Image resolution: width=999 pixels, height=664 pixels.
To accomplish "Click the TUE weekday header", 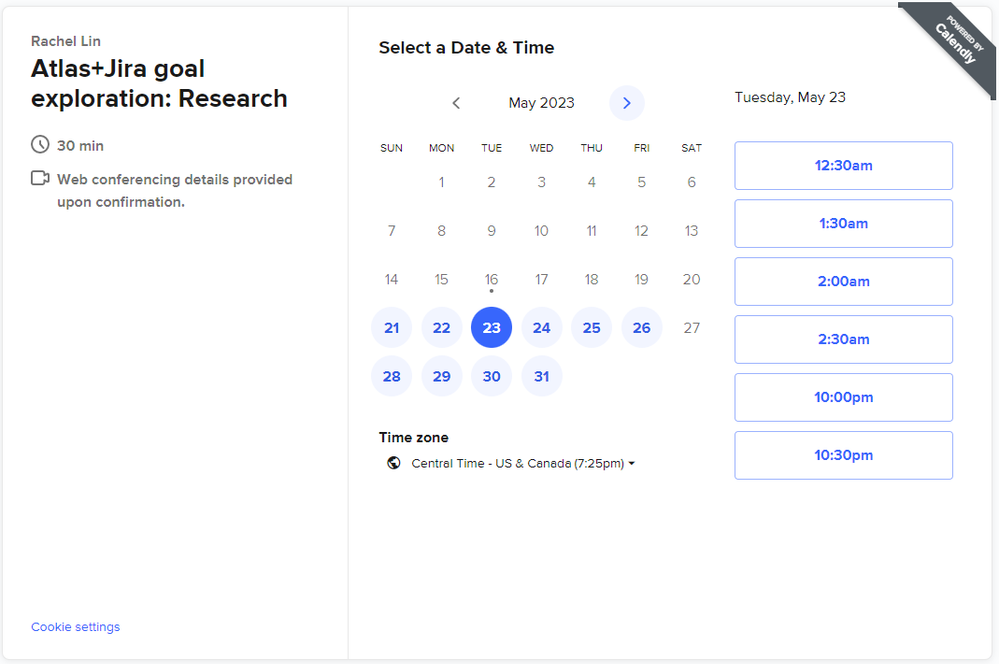I will (491, 148).
